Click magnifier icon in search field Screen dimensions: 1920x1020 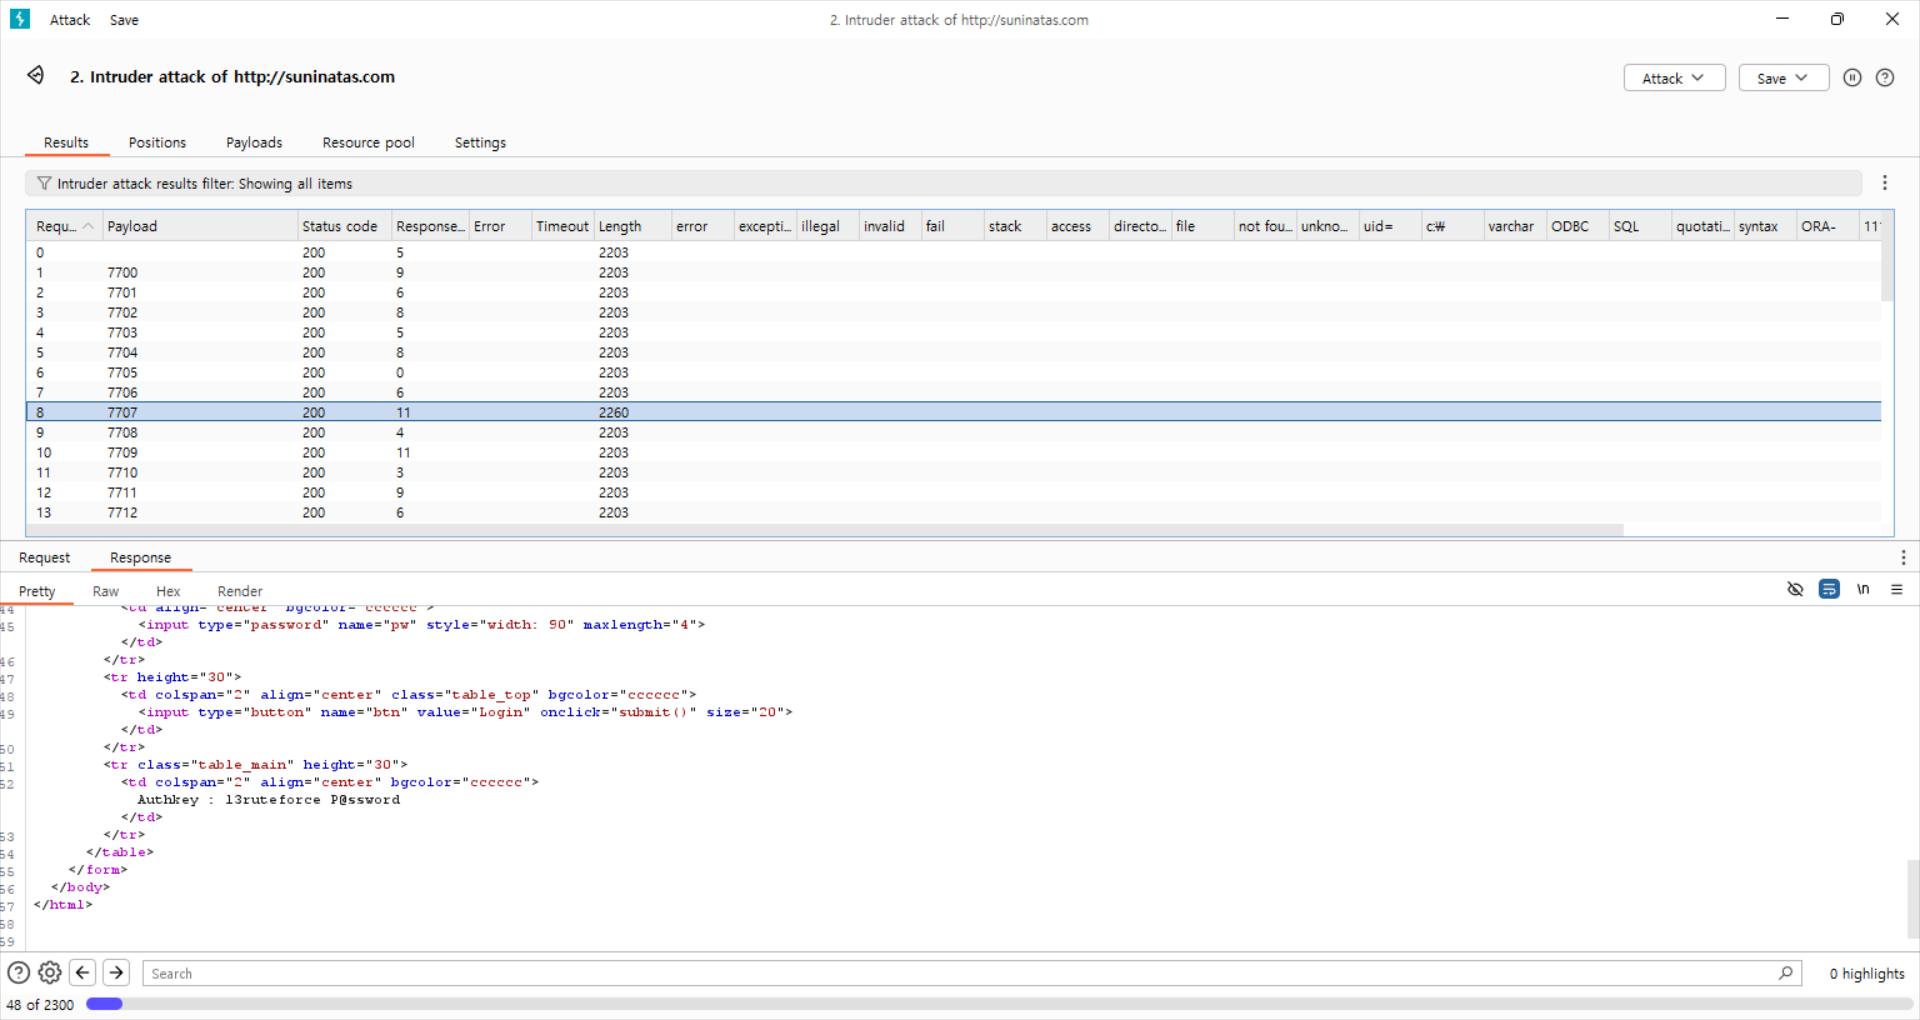tap(1785, 973)
